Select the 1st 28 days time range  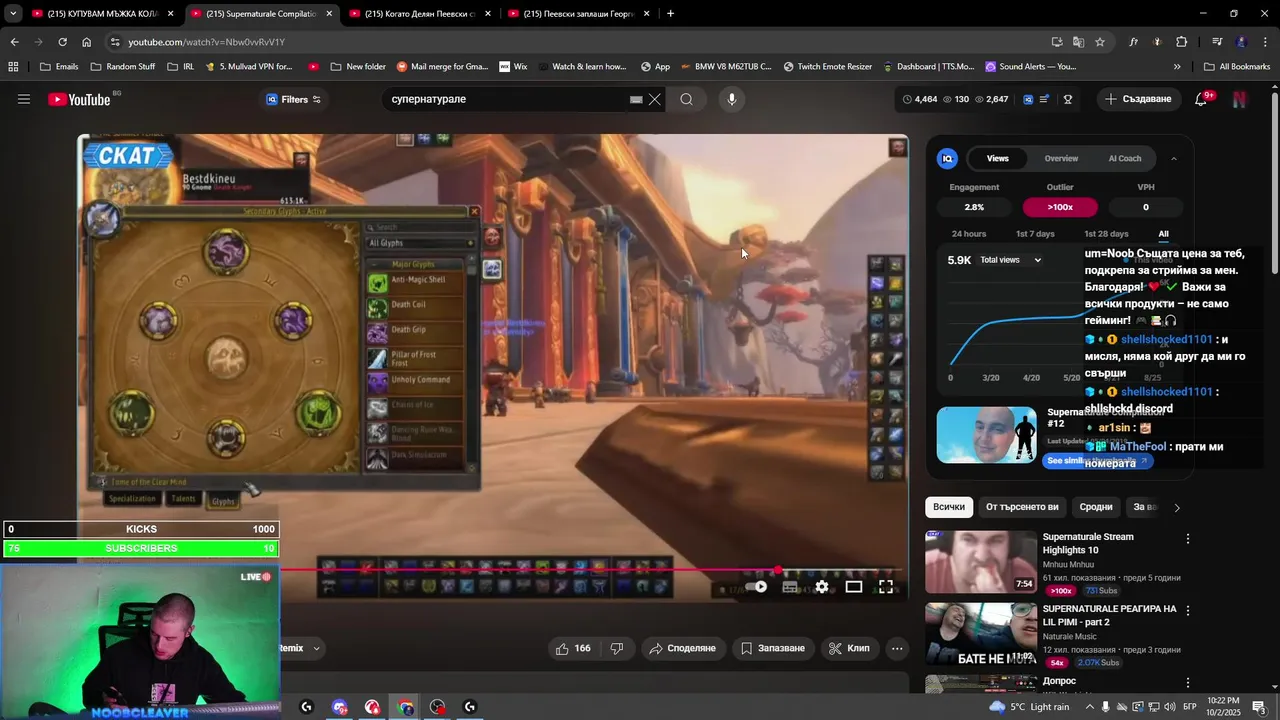[1106, 234]
